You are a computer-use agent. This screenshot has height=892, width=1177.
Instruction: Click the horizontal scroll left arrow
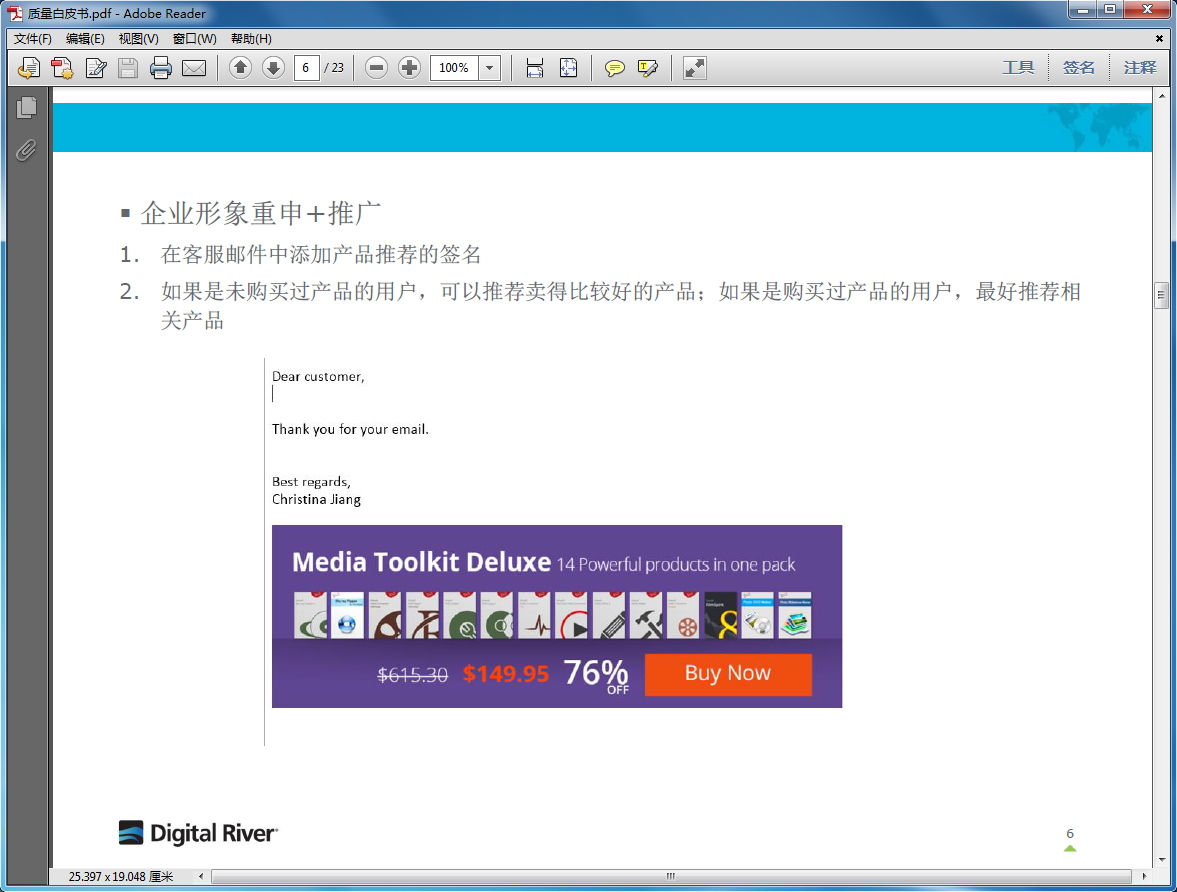201,876
